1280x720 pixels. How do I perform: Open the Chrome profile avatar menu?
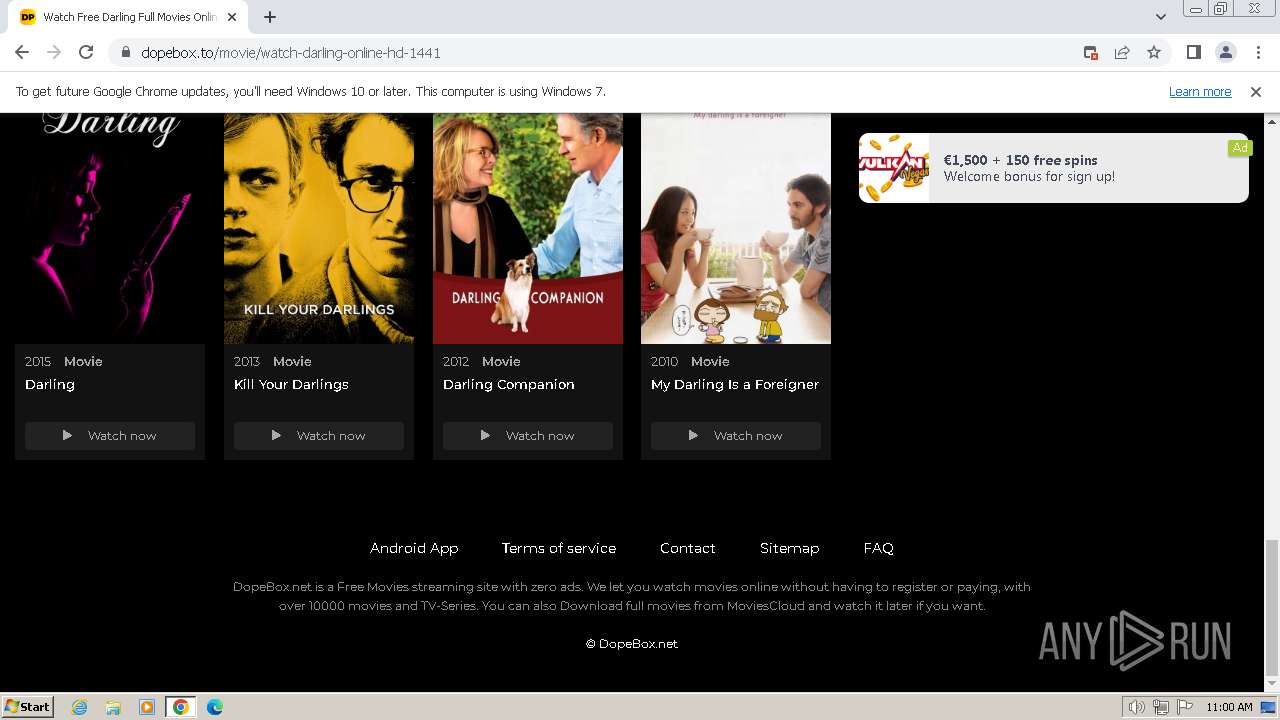[1225, 53]
